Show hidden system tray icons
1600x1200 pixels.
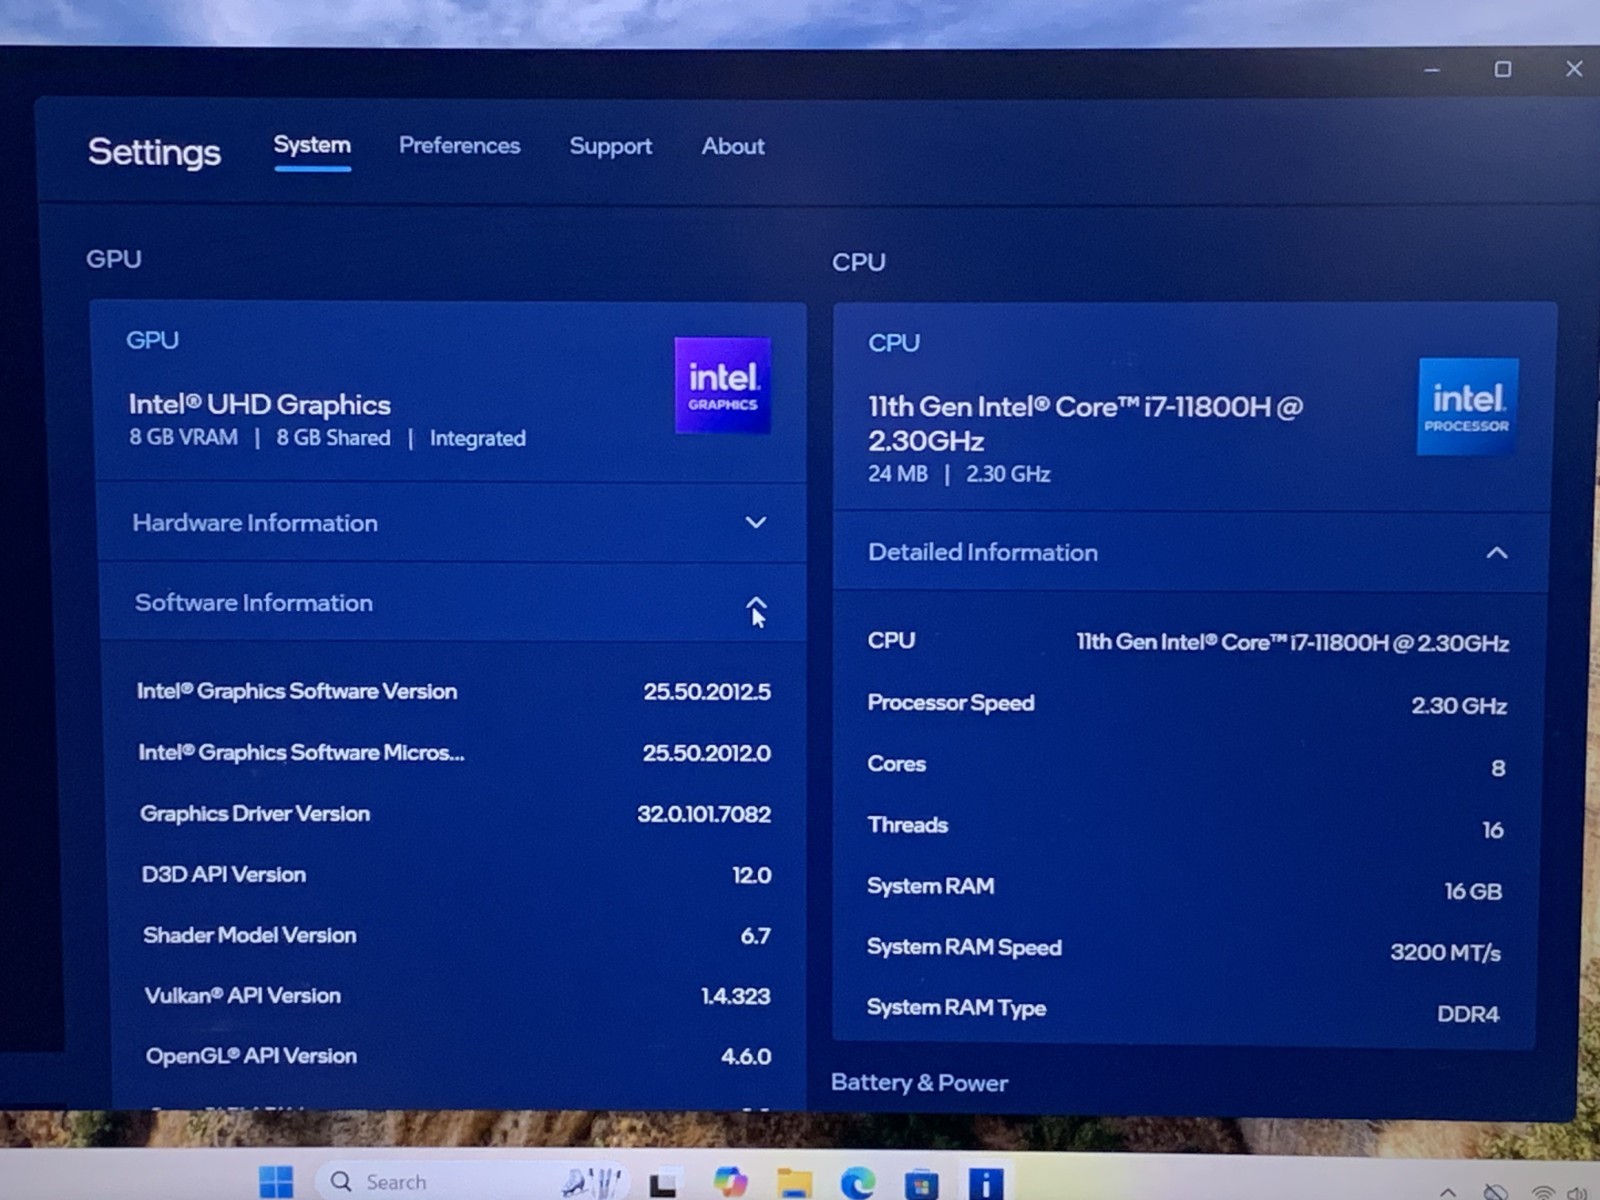[1447, 1192]
